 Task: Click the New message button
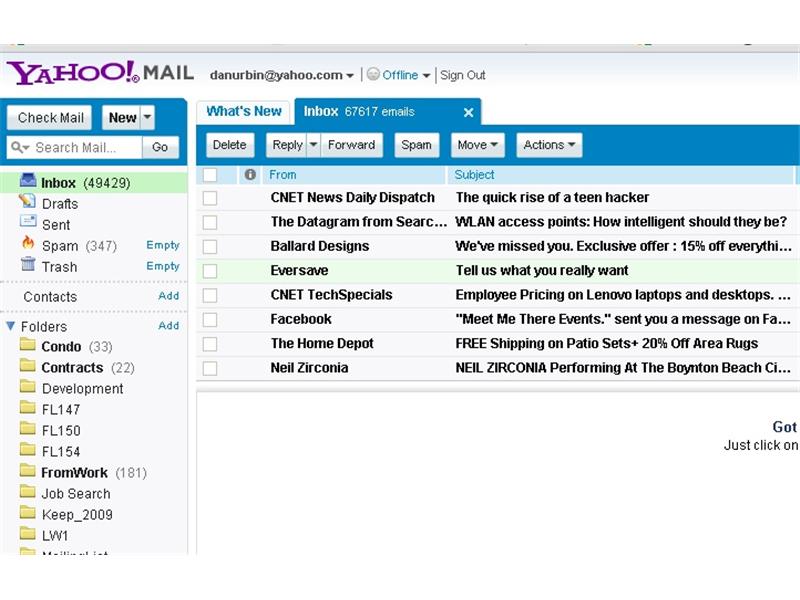[122, 117]
